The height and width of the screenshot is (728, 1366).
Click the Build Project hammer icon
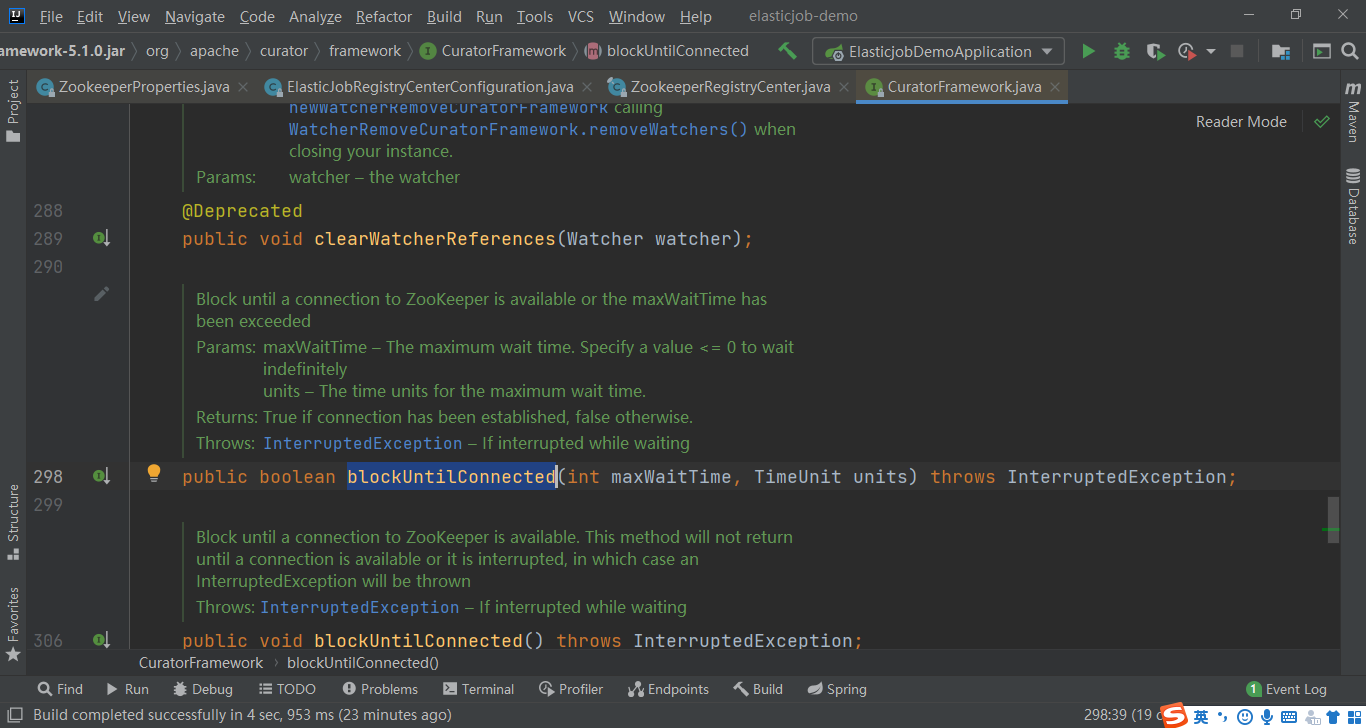click(x=788, y=51)
